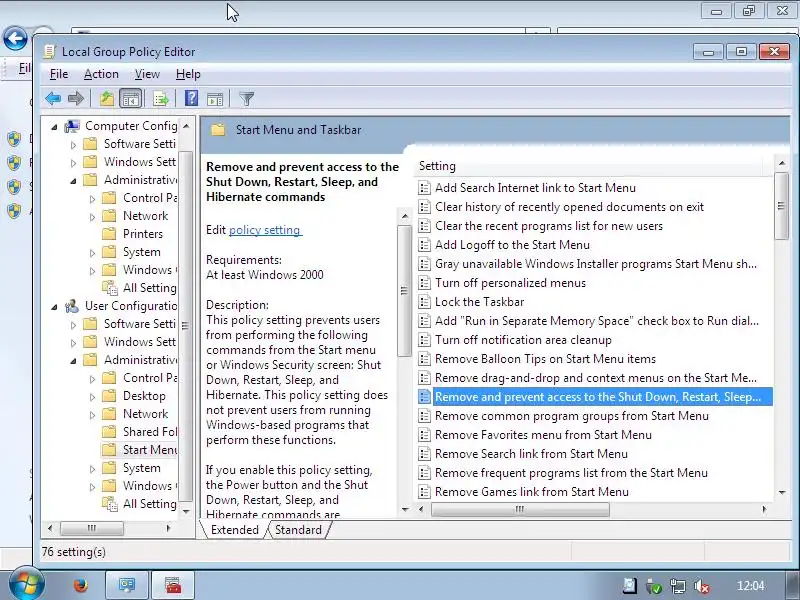Click the Export List toolbar icon
The image size is (800, 600).
click(161, 98)
